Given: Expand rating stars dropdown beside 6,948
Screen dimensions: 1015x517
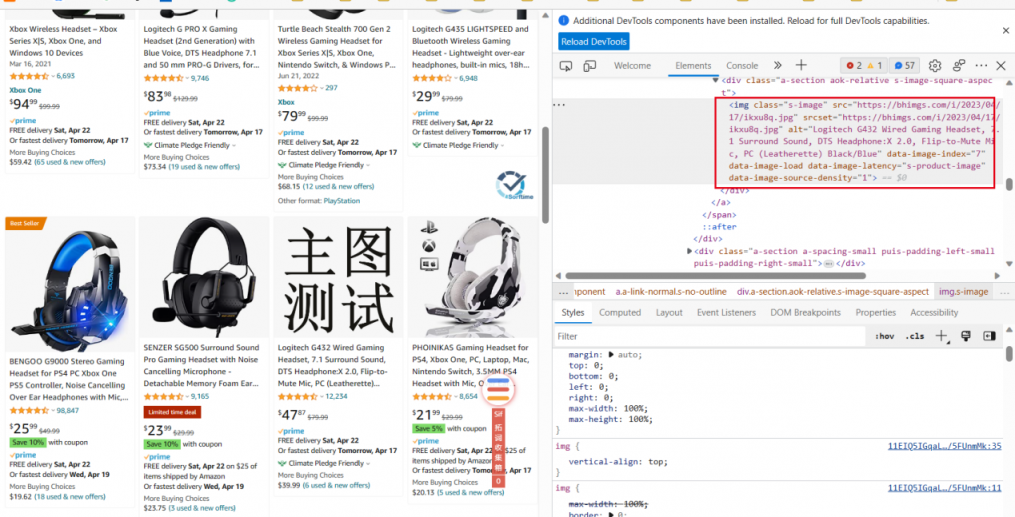Looking at the screenshot, I should pos(454,78).
